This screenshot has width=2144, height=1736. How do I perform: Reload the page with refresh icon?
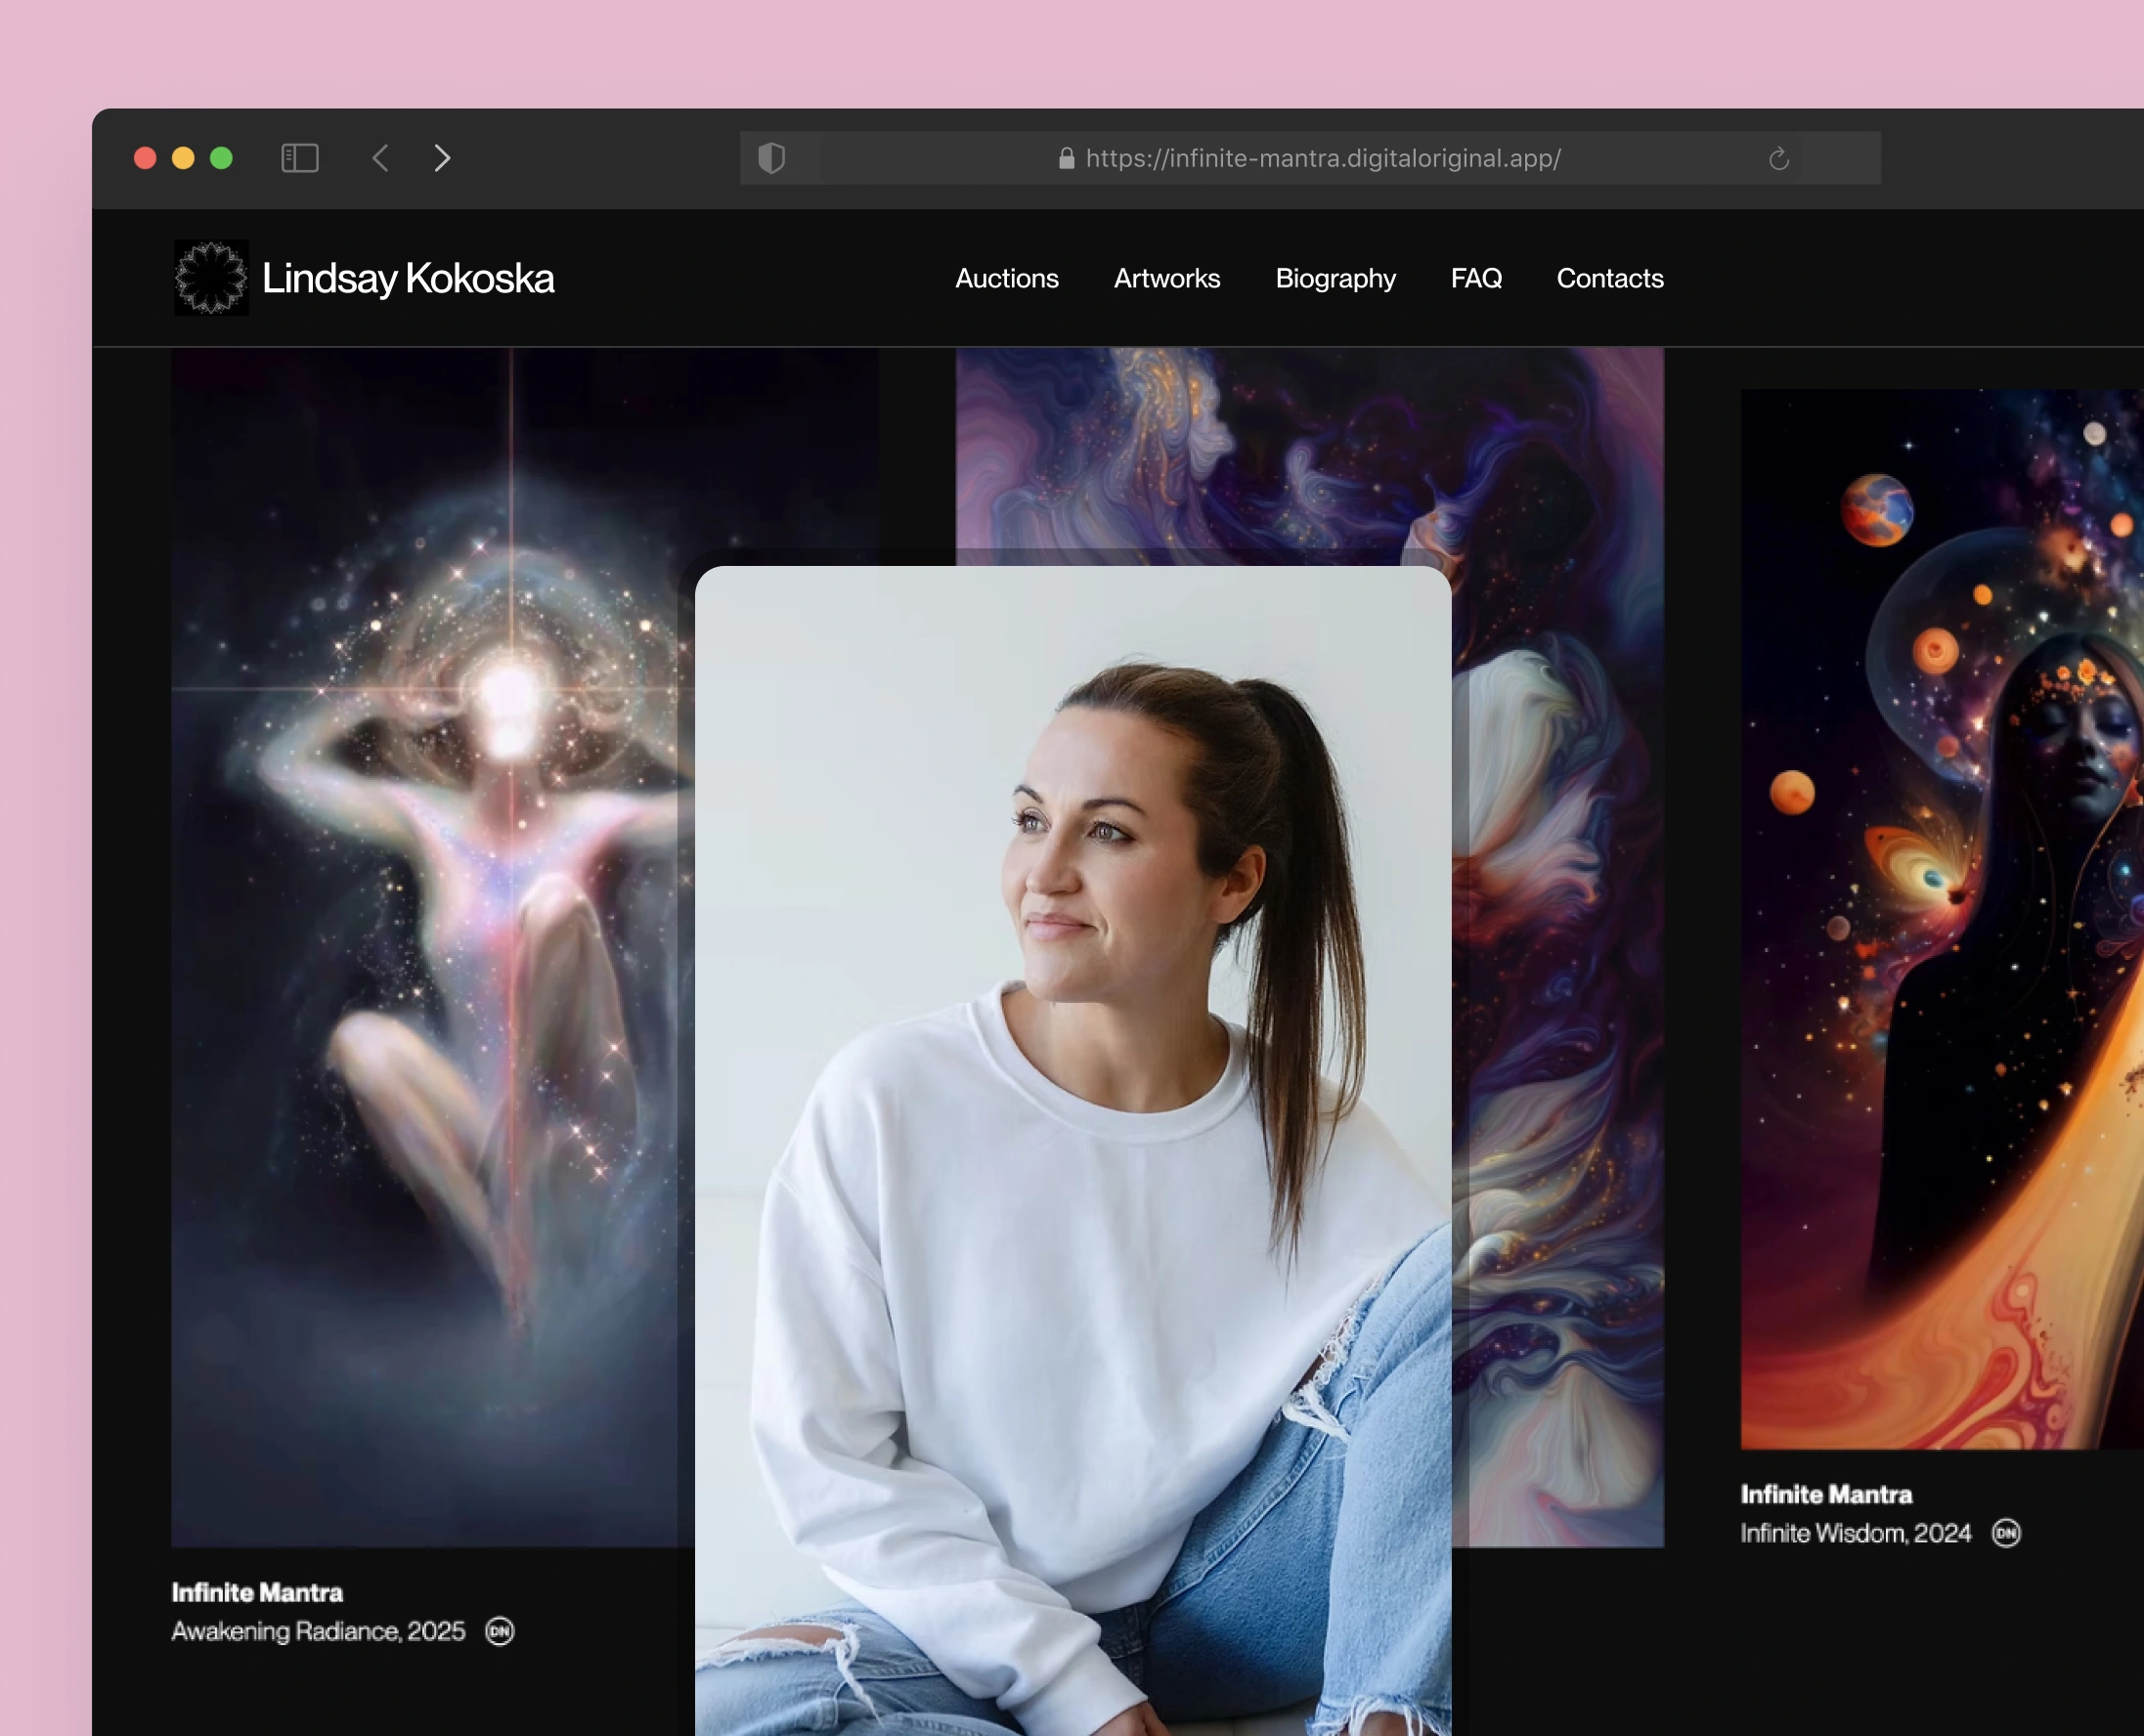pyautogui.click(x=1778, y=158)
